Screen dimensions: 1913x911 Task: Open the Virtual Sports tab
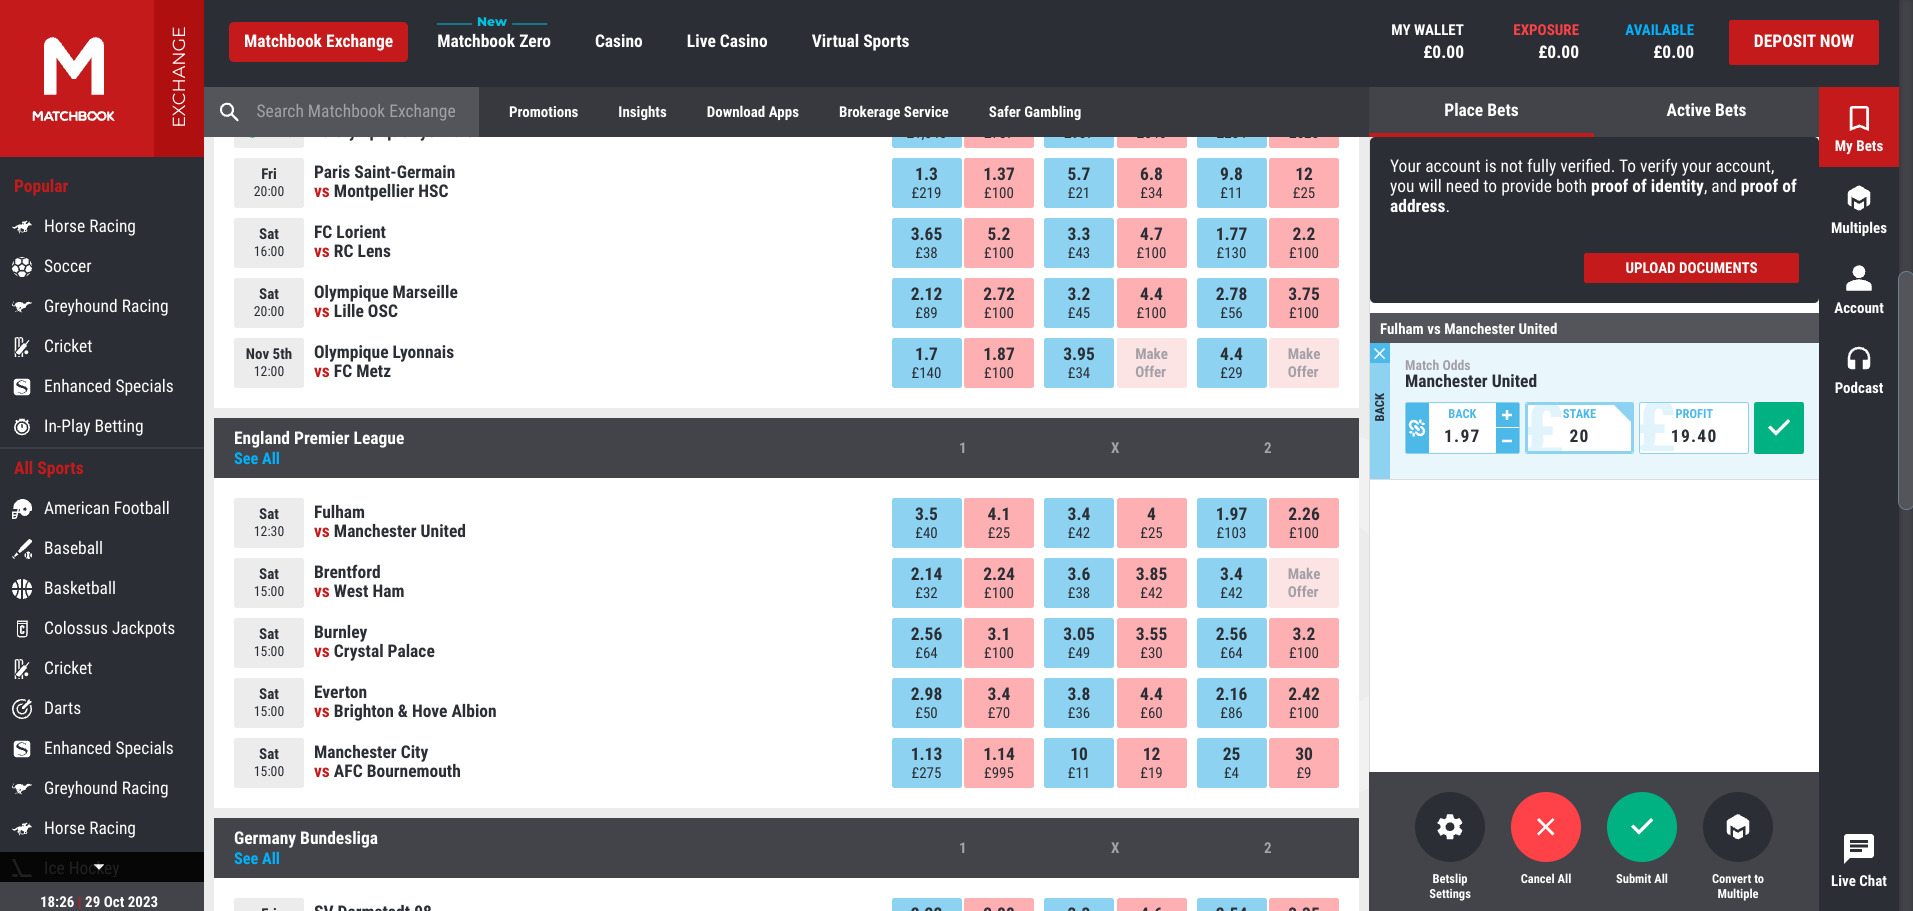[x=860, y=42]
